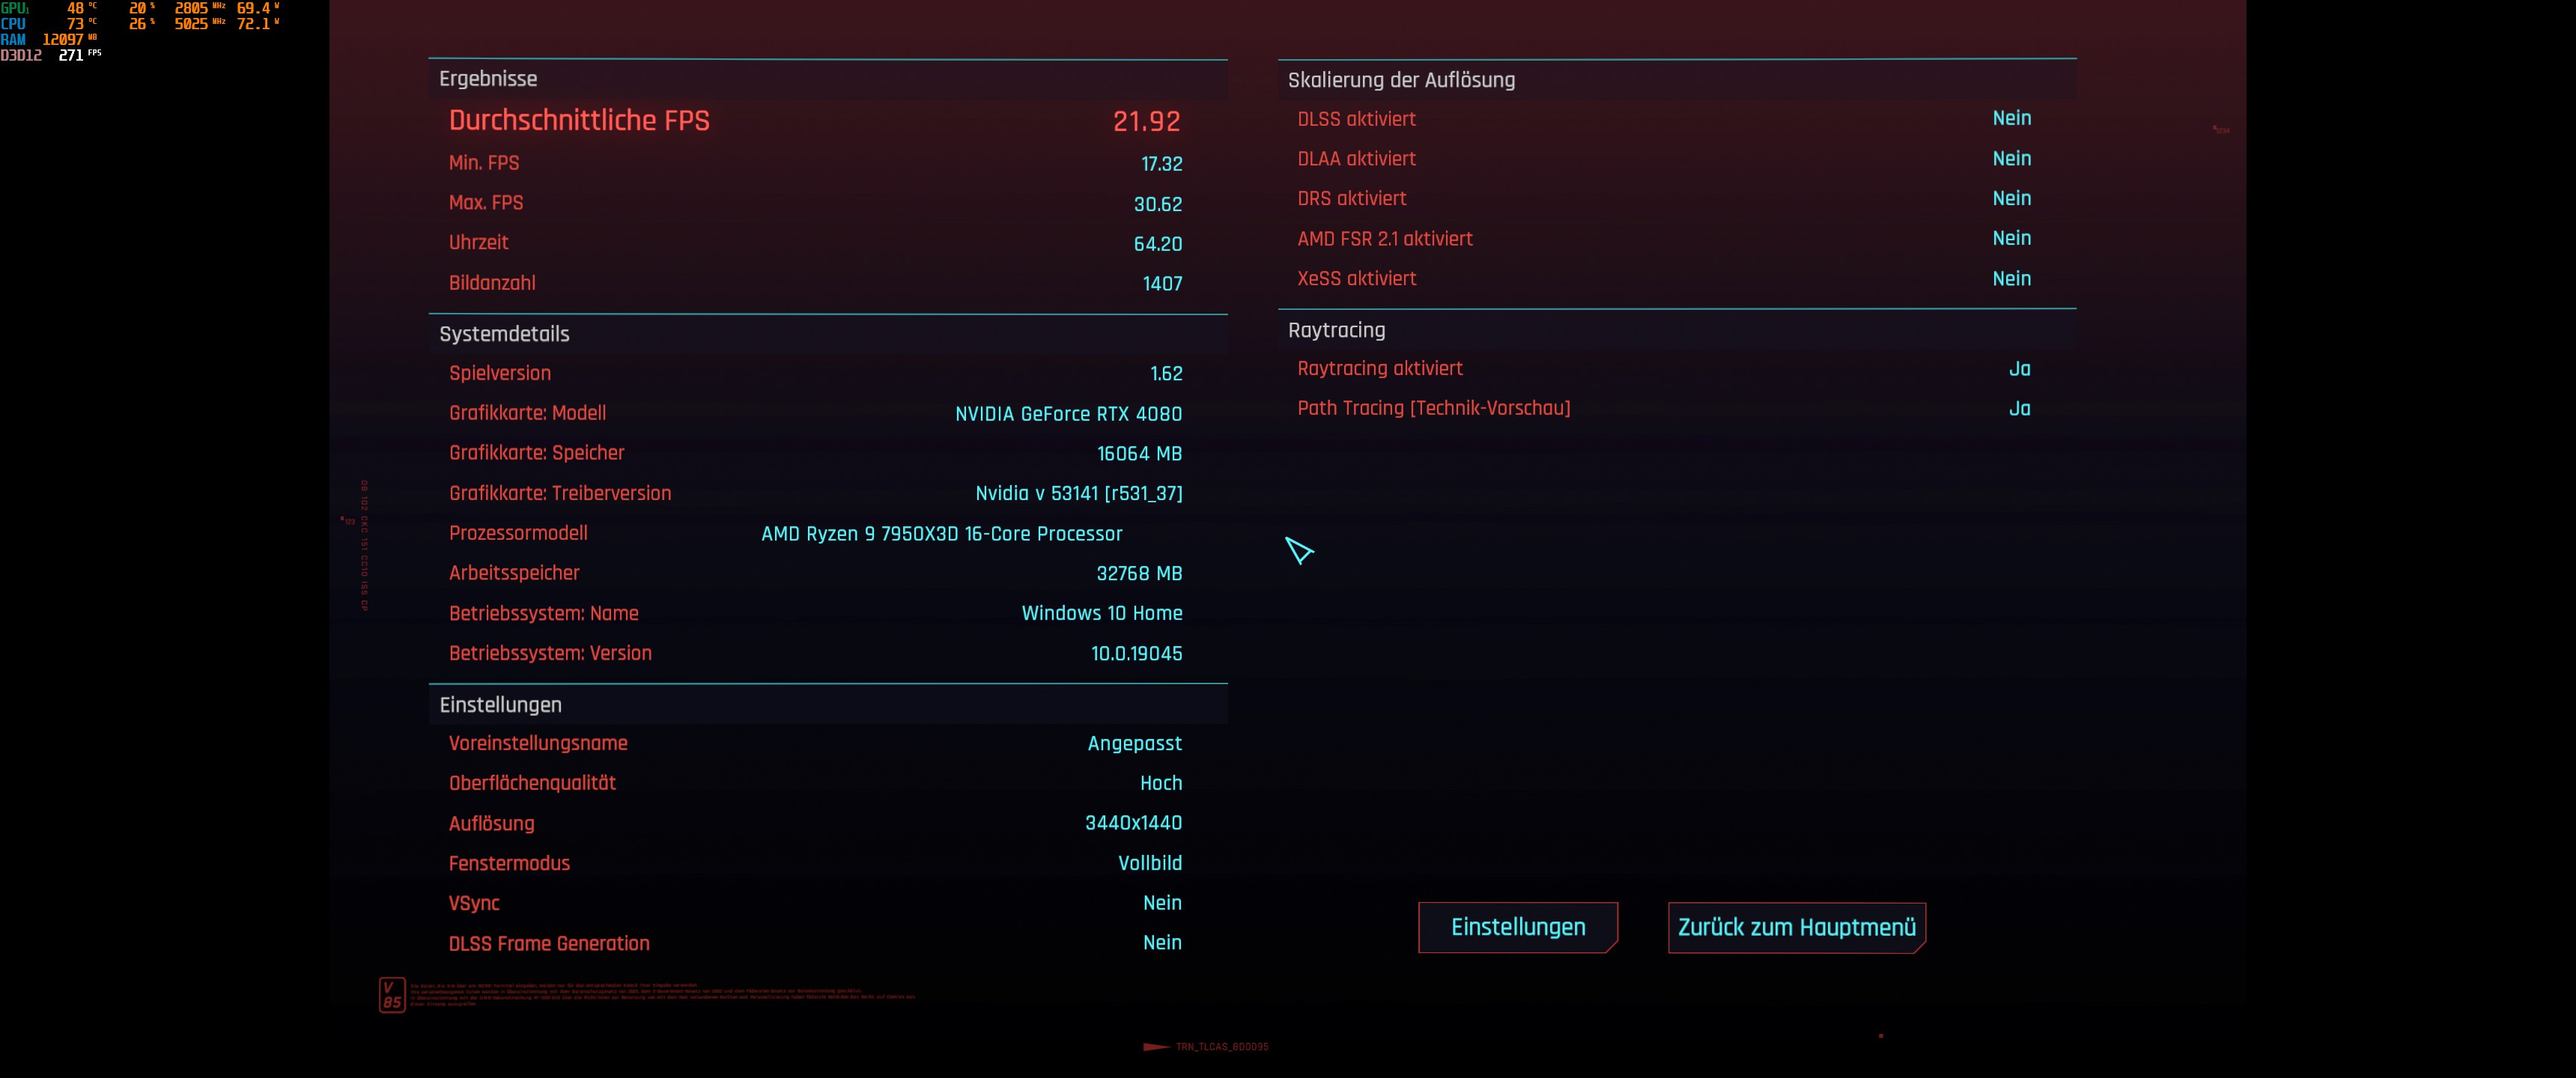Click the AMD FSR 2.1 aktiviert row

pyautogui.click(x=1384, y=239)
